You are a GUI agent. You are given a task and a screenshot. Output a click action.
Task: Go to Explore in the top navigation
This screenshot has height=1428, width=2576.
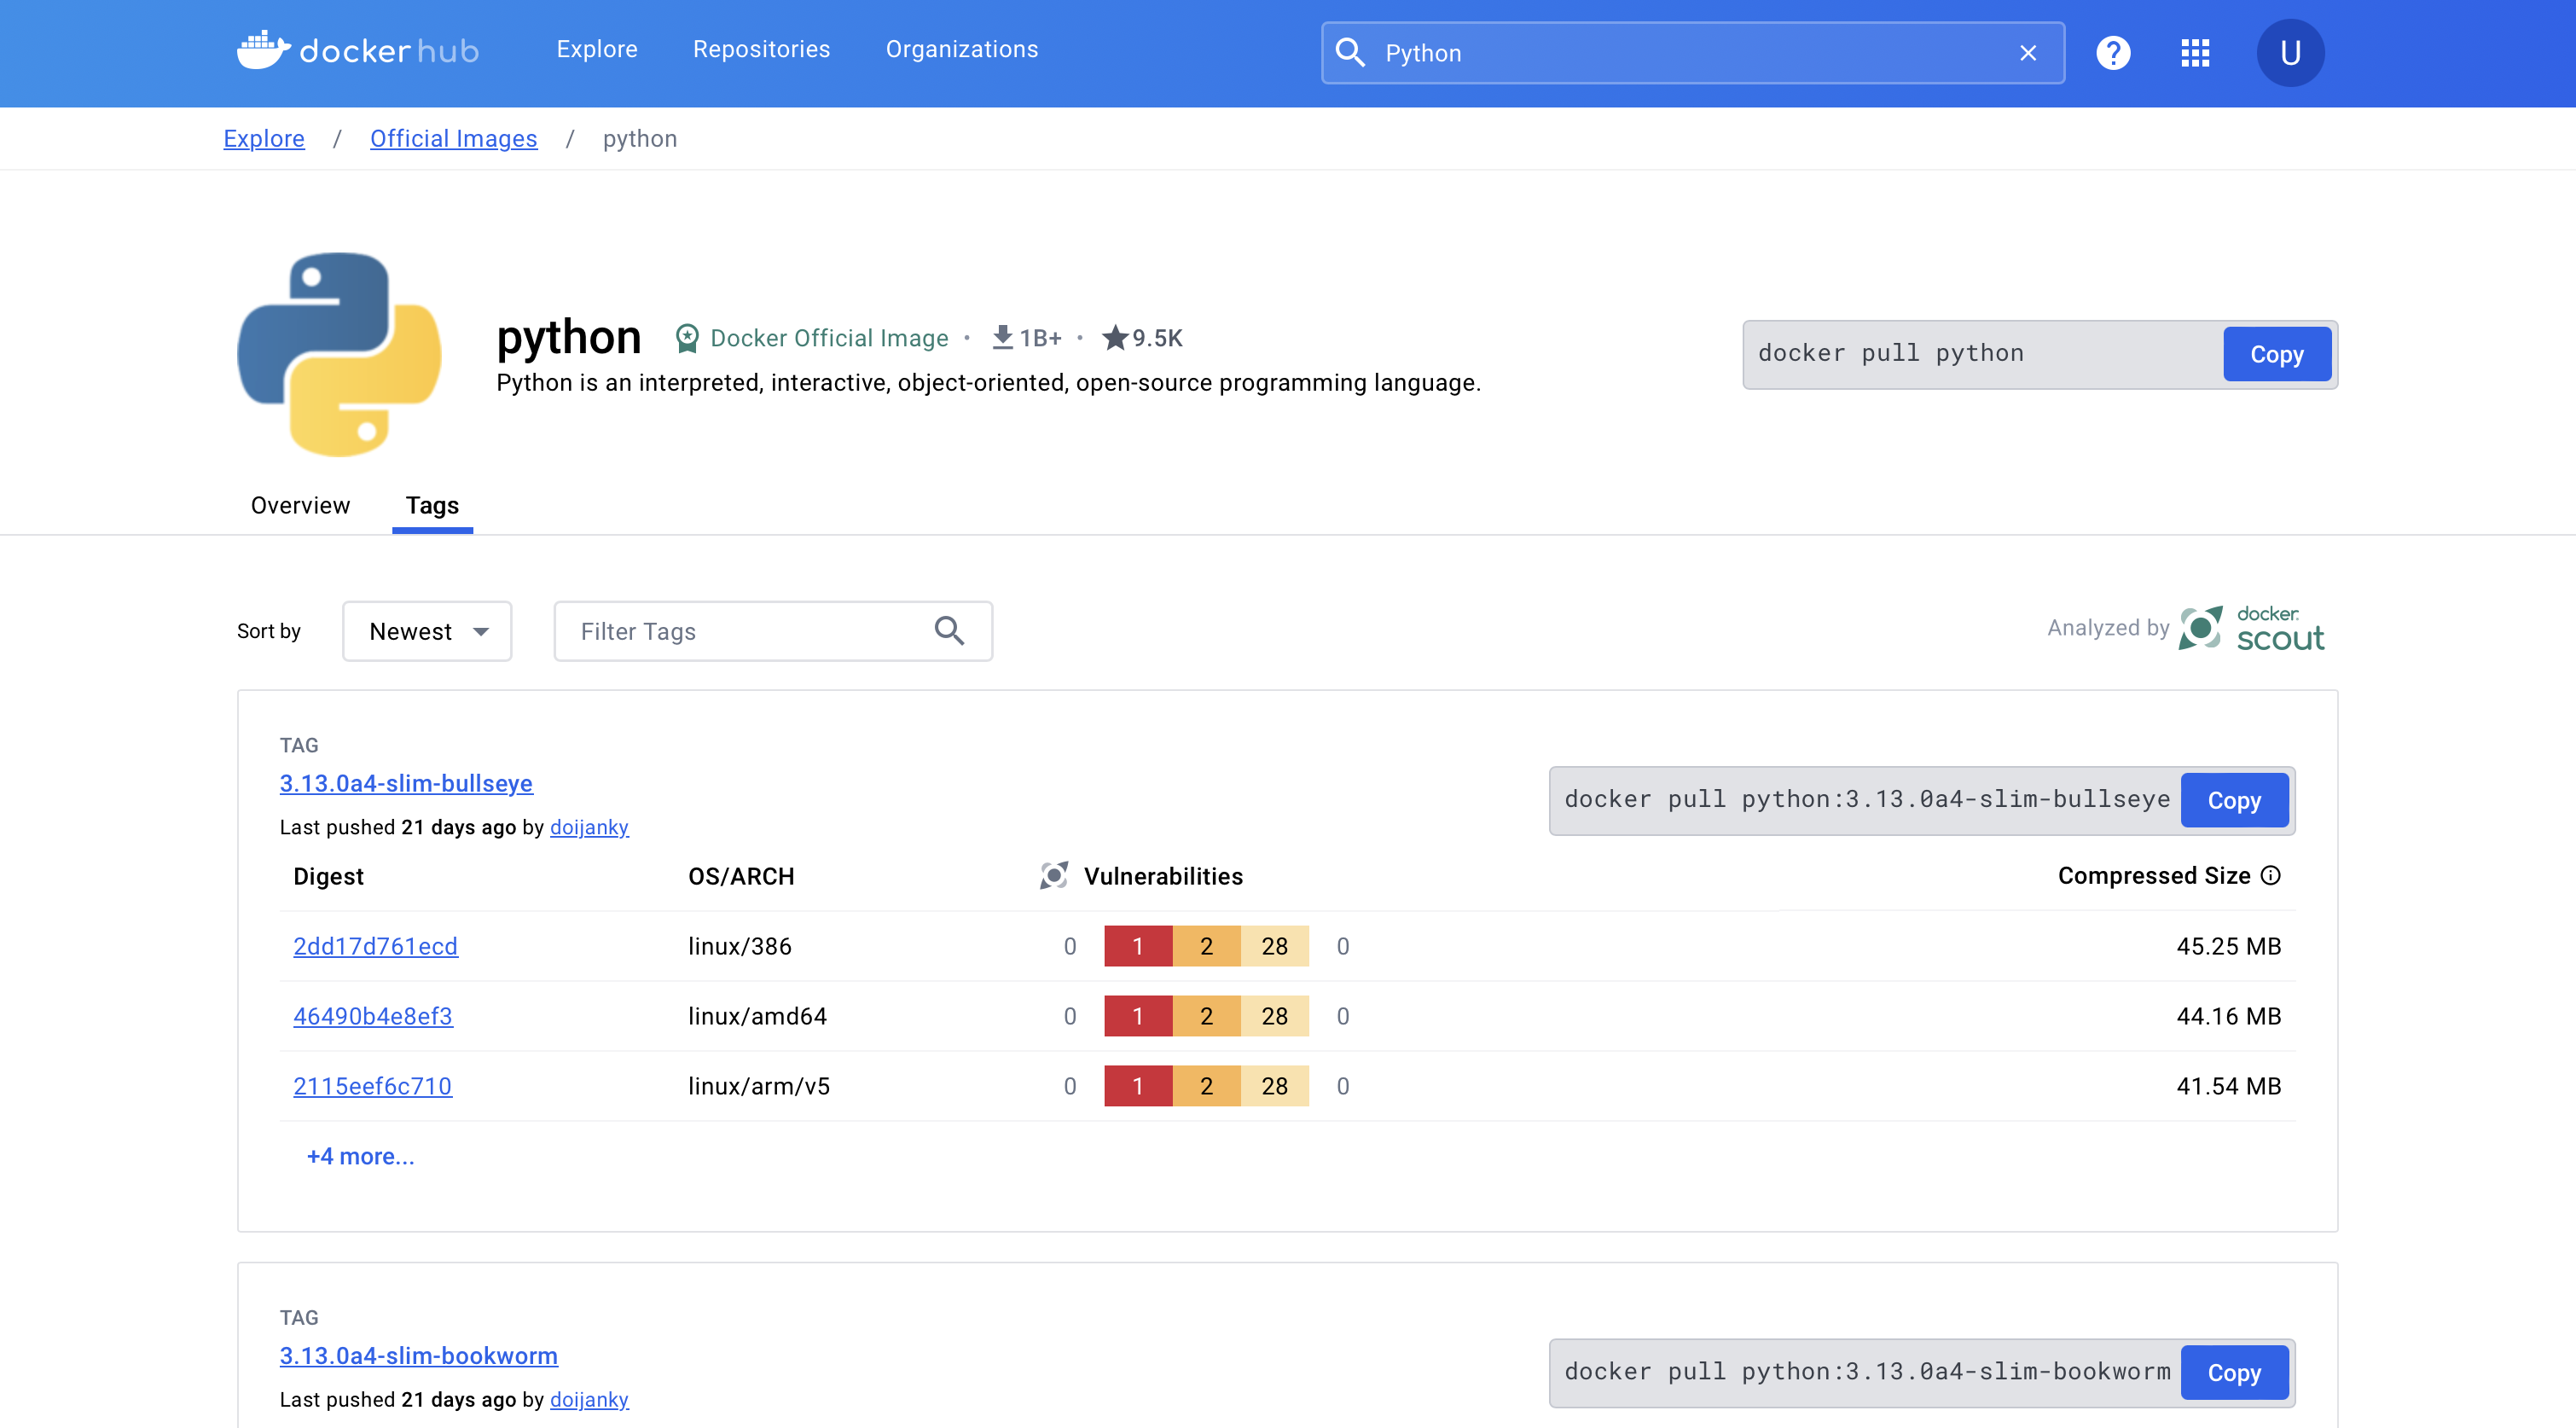tap(597, 49)
